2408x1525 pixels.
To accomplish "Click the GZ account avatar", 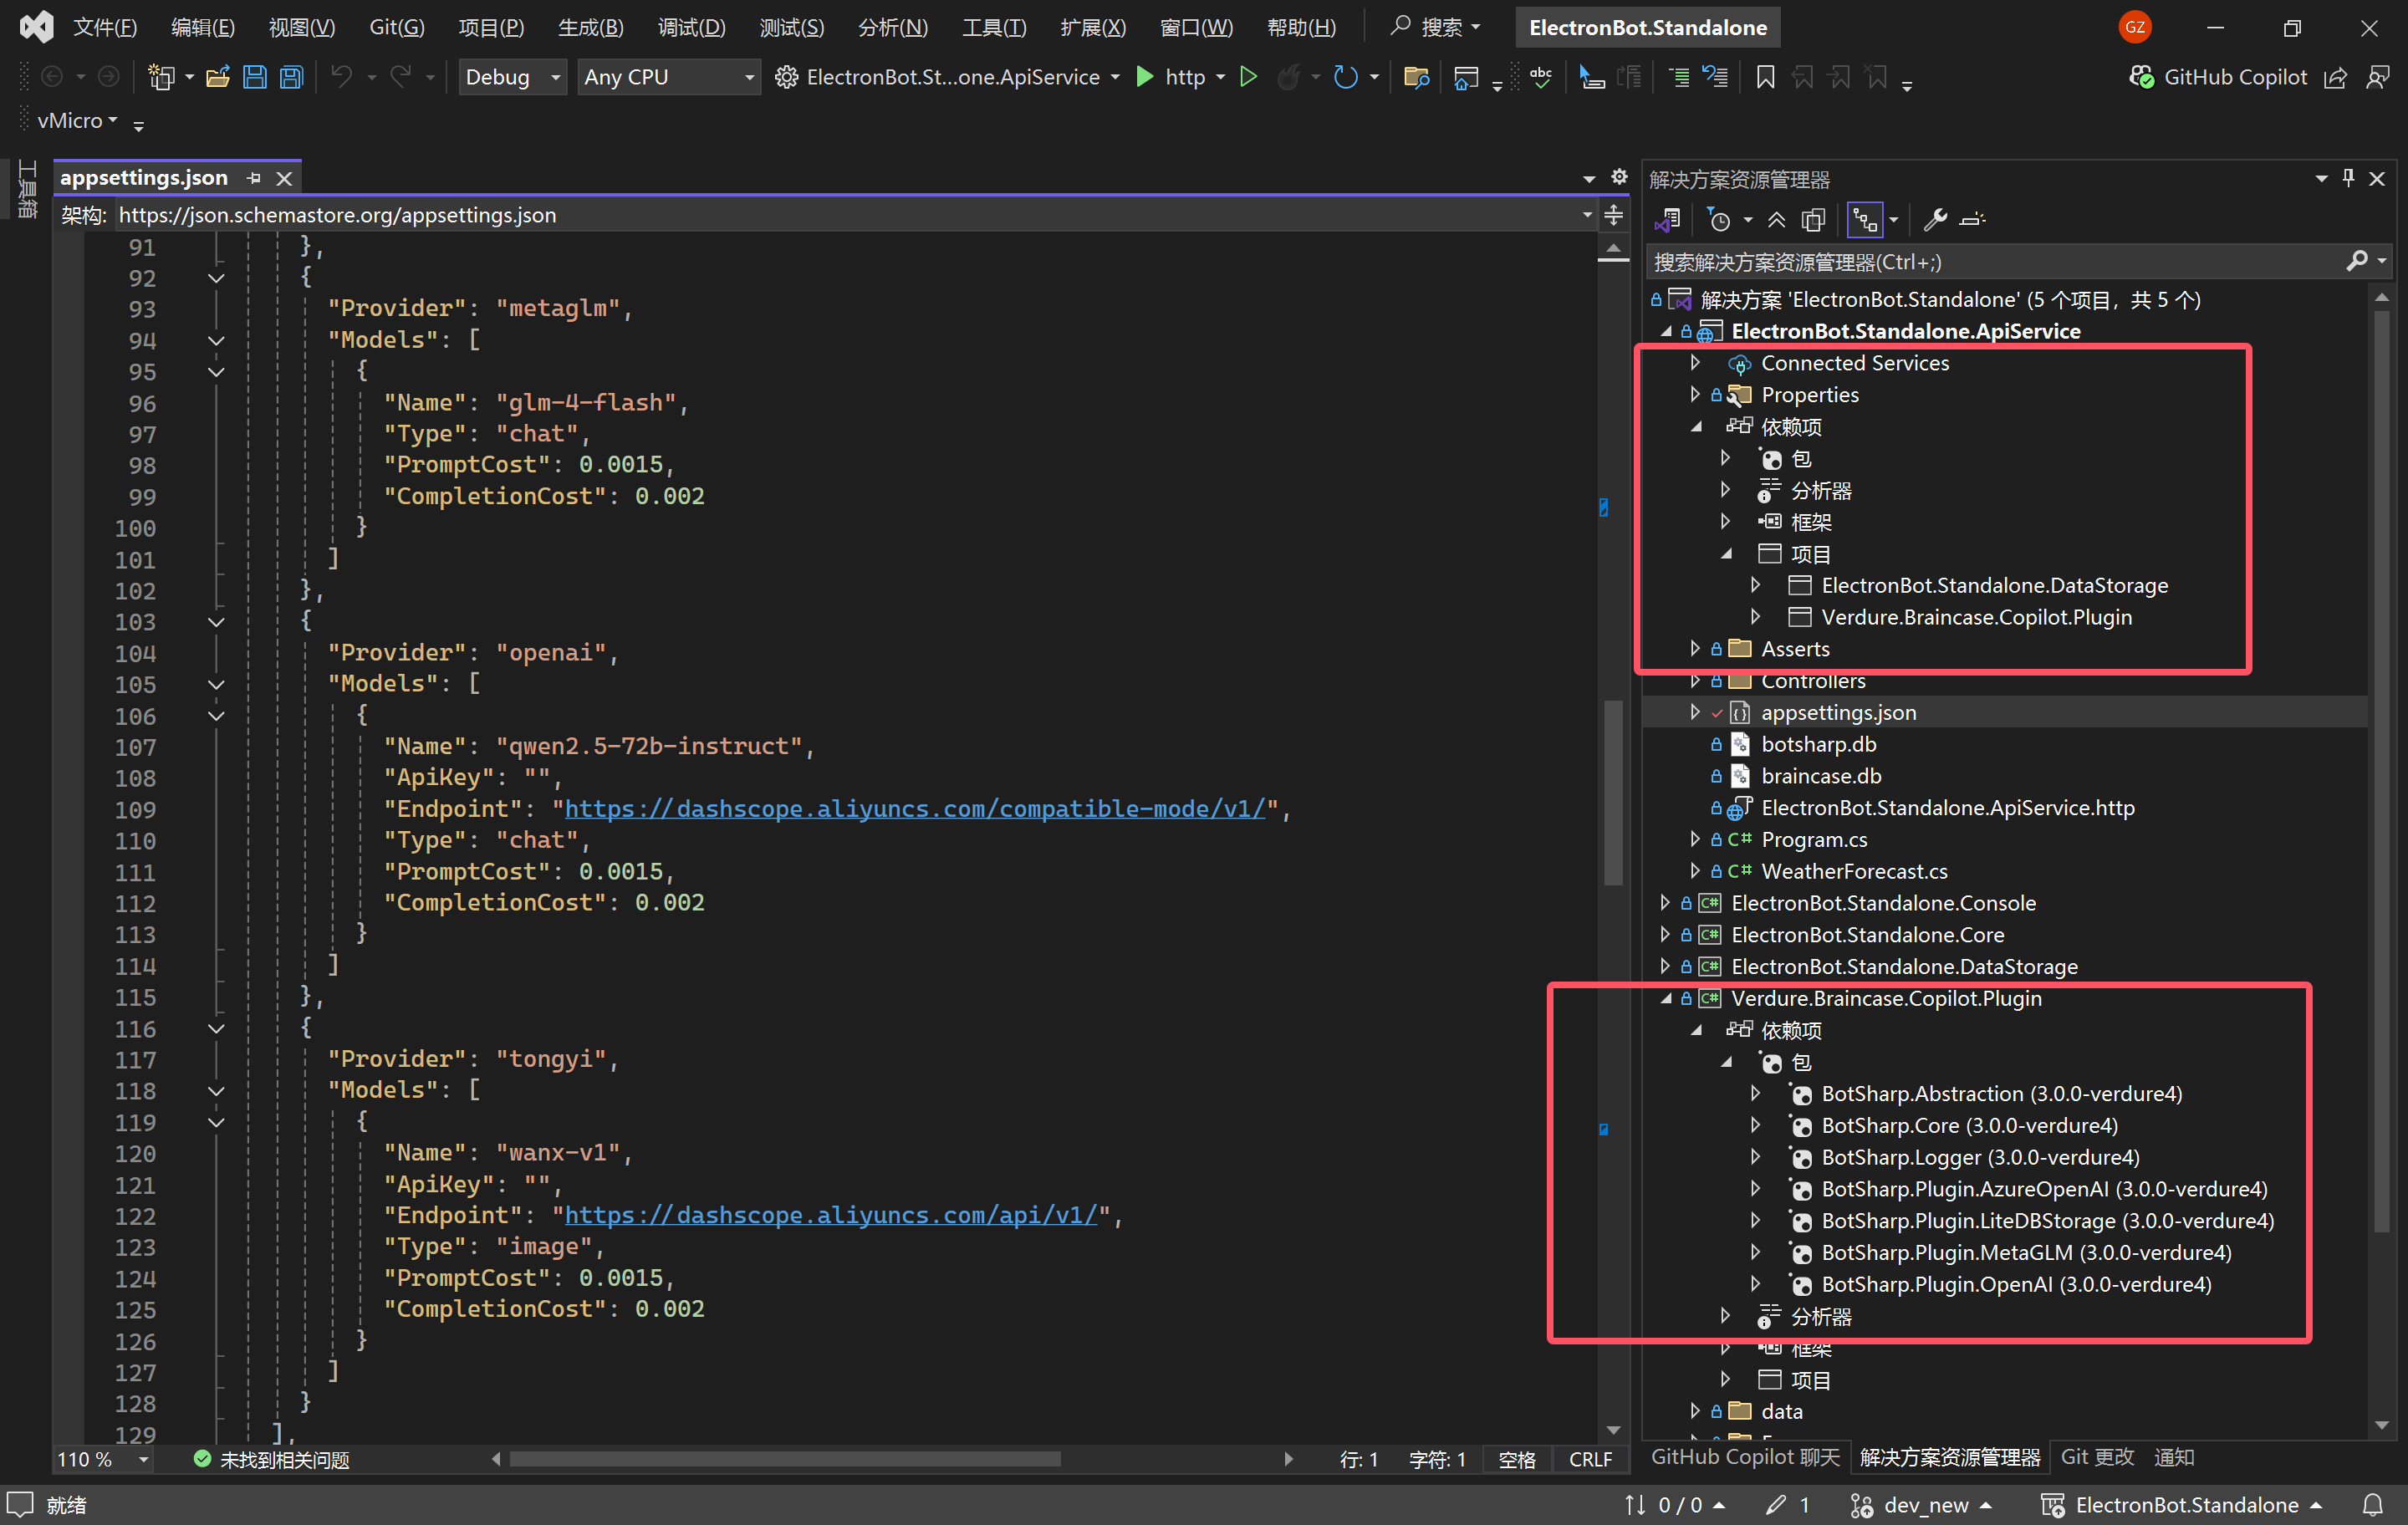I will tap(2135, 27).
